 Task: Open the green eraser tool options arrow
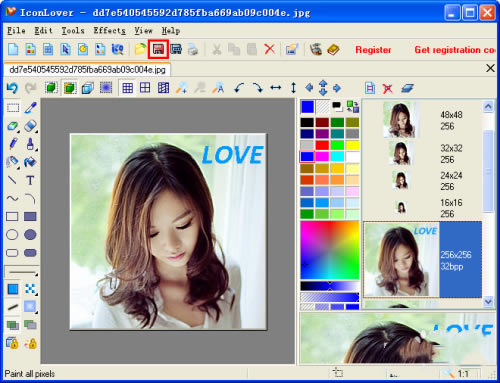click(x=18, y=132)
